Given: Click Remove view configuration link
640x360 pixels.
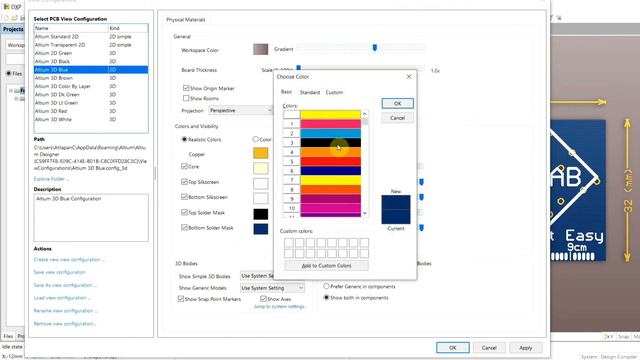Looking at the screenshot, I should pyautogui.click(x=65, y=324).
